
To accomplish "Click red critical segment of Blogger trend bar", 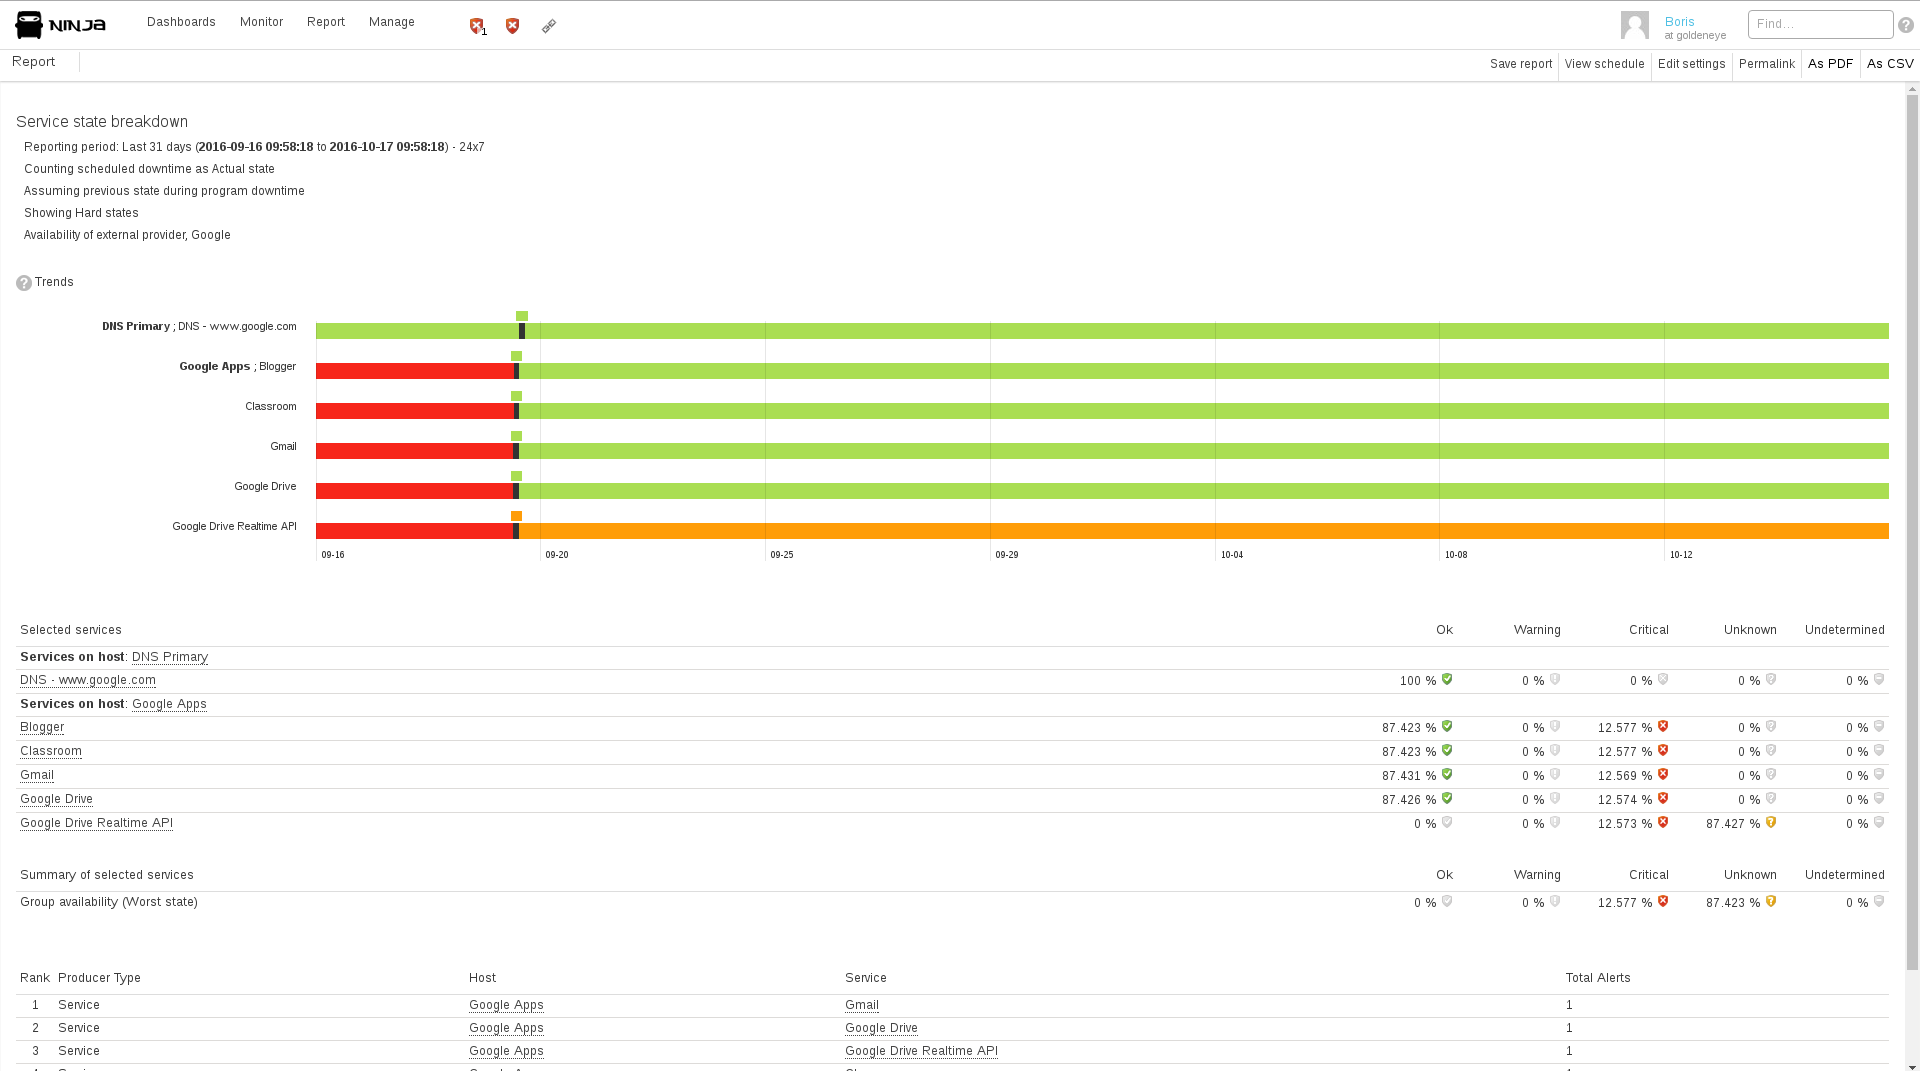I will [415, 371].
